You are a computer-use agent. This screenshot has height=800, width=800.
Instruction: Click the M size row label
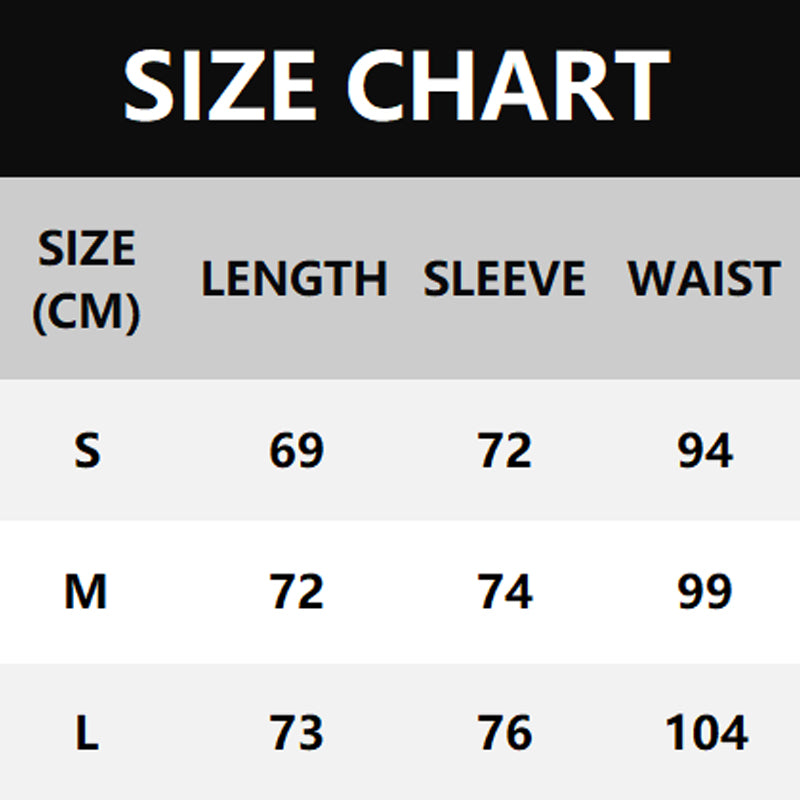coord(86,593)
